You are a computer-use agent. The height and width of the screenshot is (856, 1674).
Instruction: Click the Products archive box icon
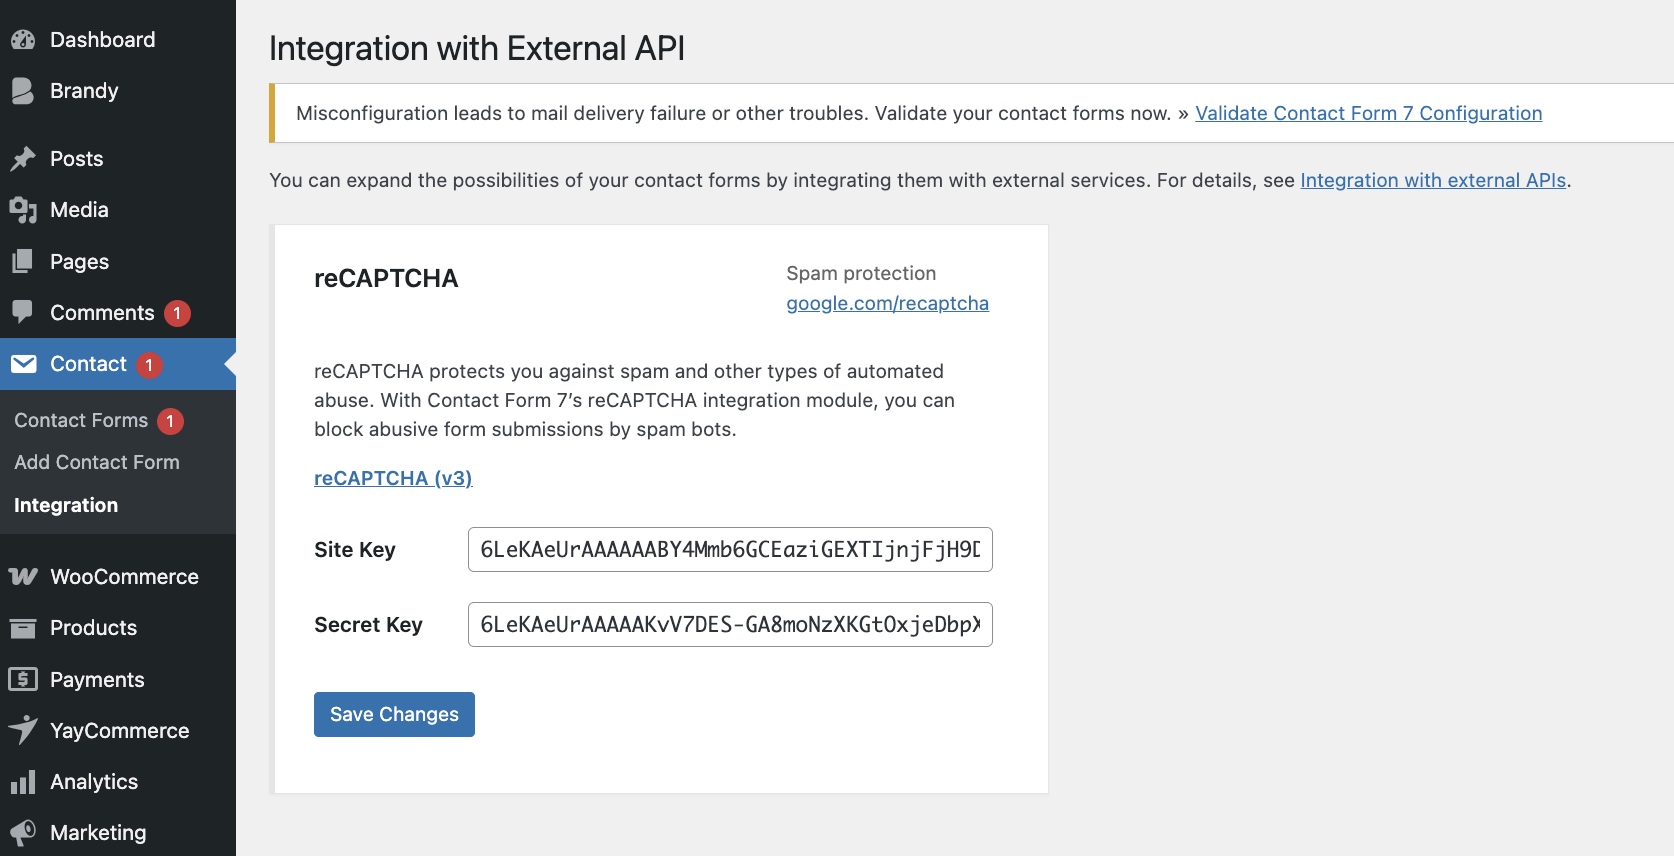tap(23, 628)
